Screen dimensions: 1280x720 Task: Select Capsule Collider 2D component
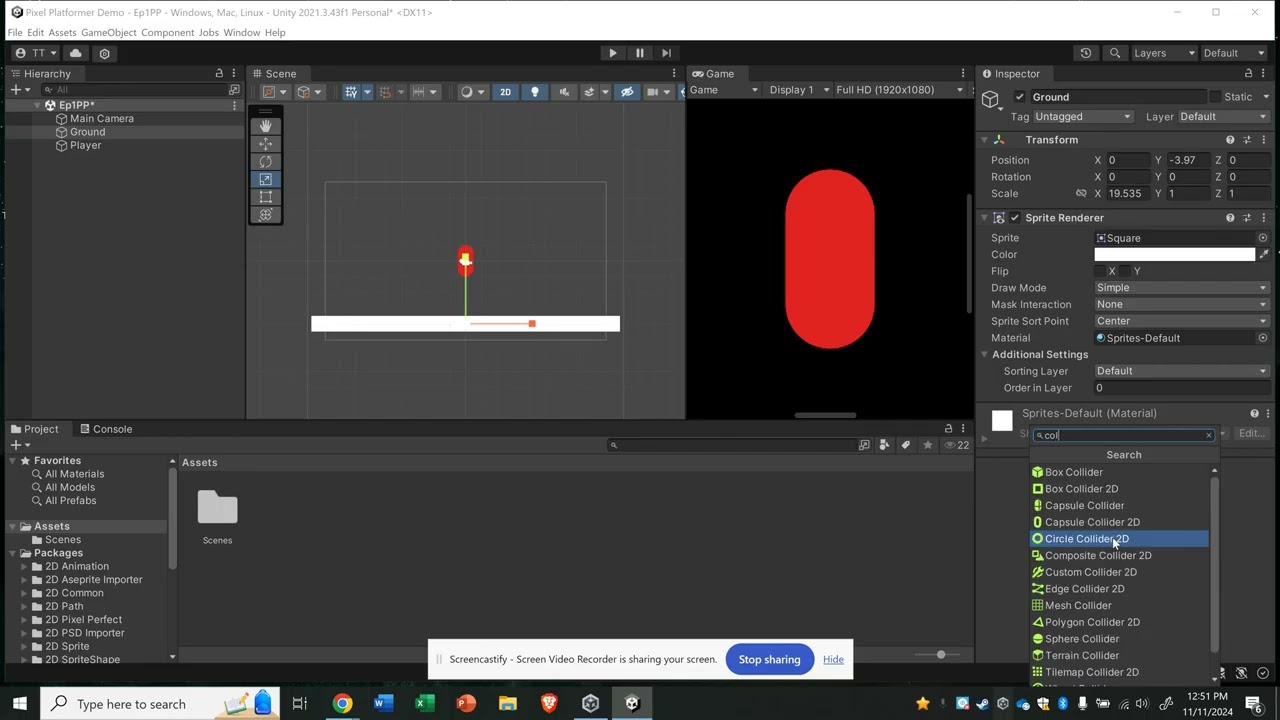(x=1119, y=522)
